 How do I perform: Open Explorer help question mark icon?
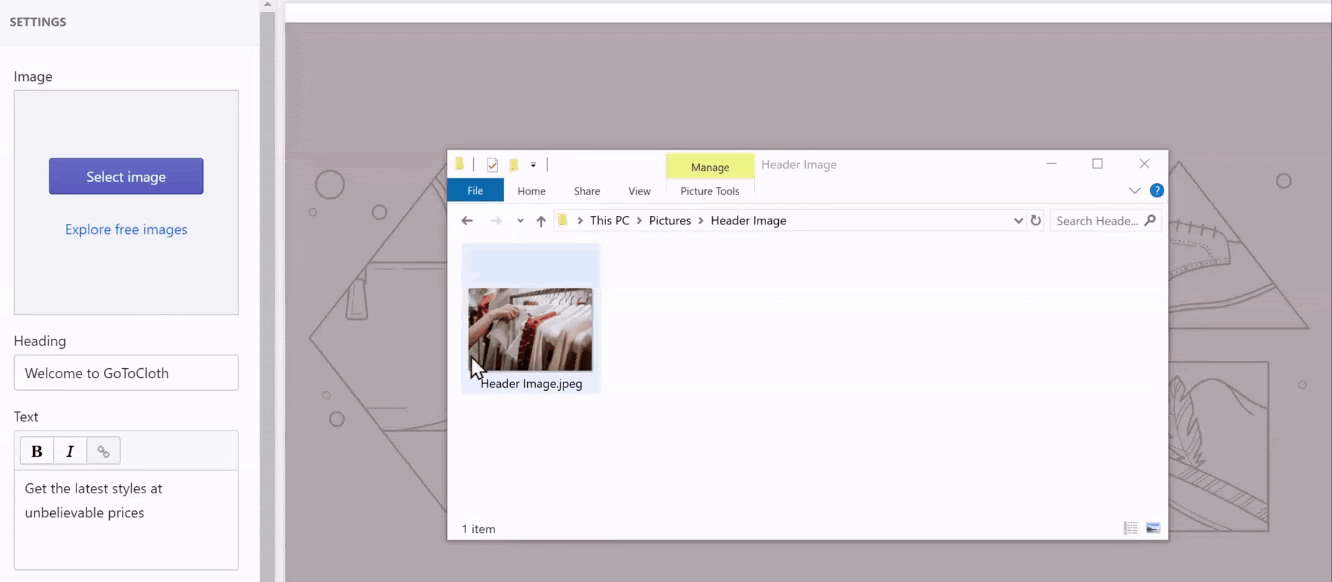1157,190
